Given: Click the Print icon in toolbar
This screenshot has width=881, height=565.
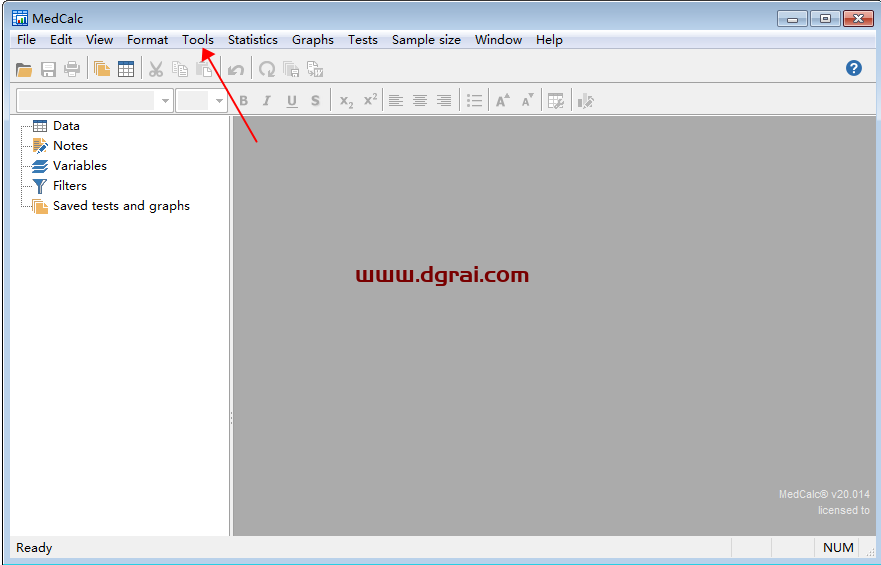Looking at the screenshot, I should (x=72, y=70).
